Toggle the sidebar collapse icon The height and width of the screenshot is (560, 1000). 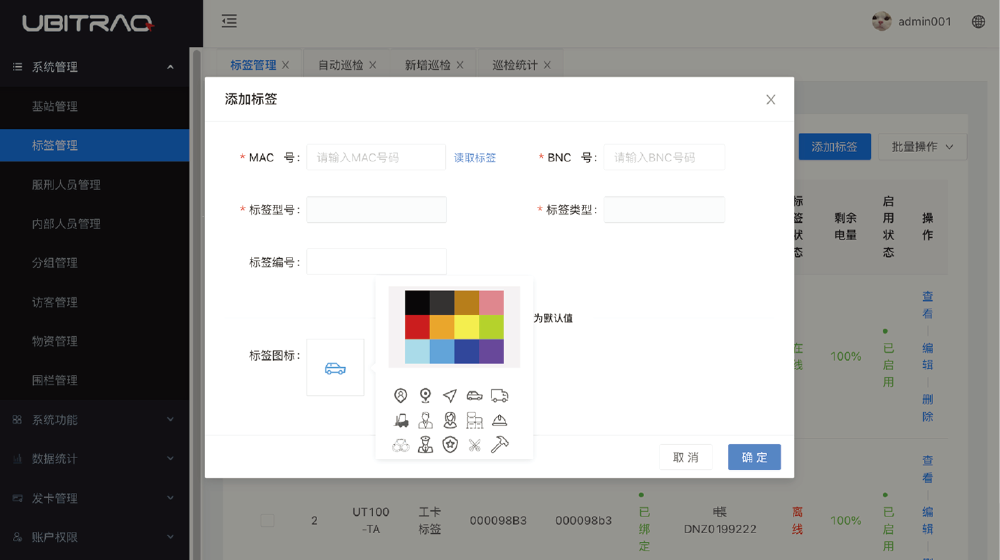click(230, 21)
